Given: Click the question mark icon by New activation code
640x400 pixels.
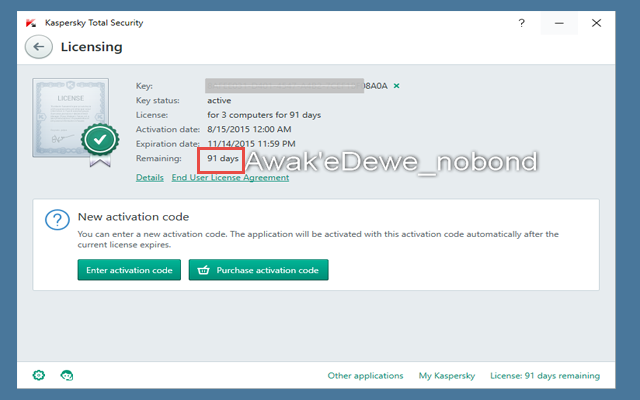Looking at the screenshot, I should coord(57,221).
